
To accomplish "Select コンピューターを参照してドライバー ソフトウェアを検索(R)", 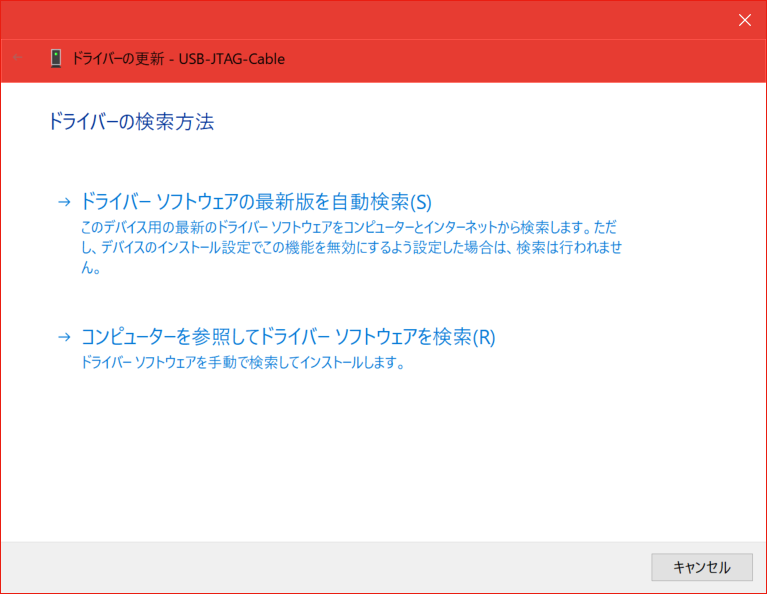I will (x=288, y=337).
